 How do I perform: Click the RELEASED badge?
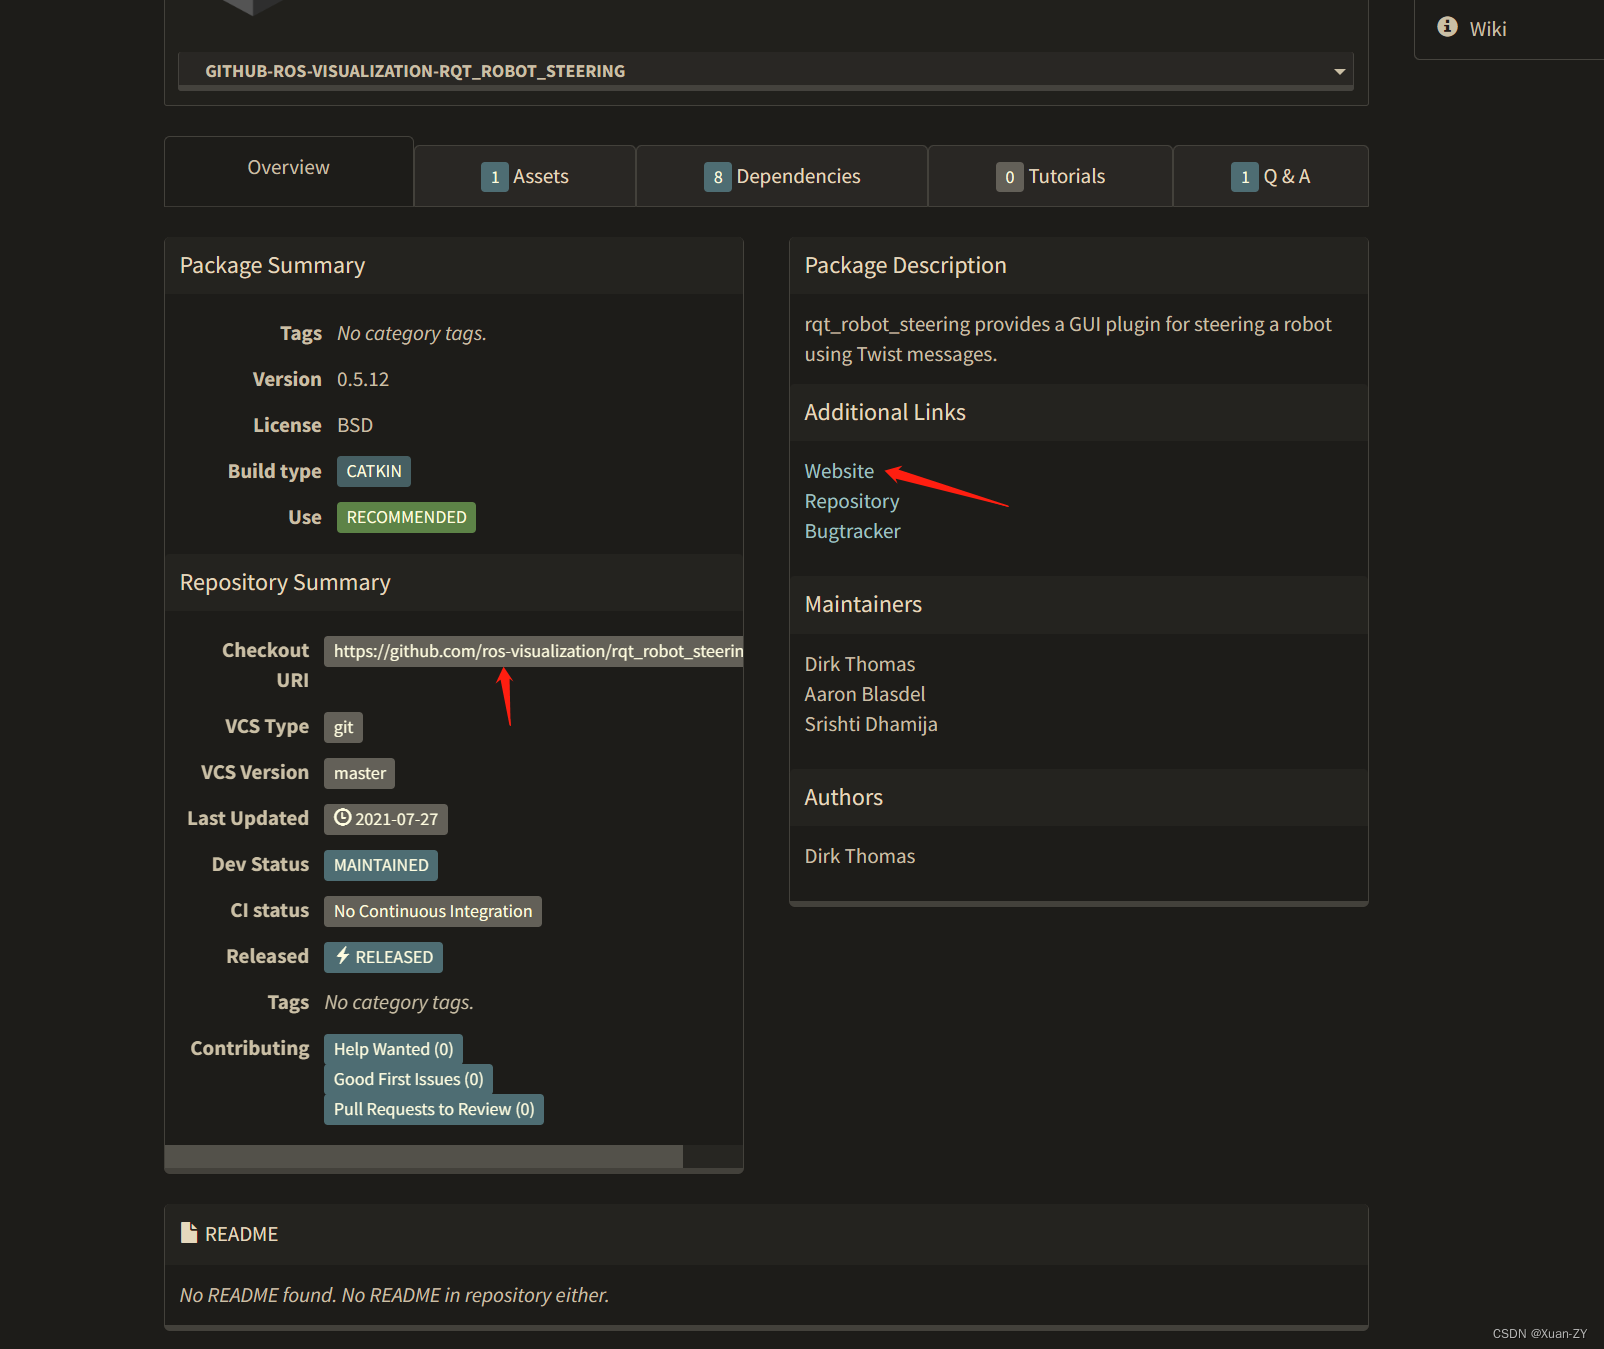383,957
